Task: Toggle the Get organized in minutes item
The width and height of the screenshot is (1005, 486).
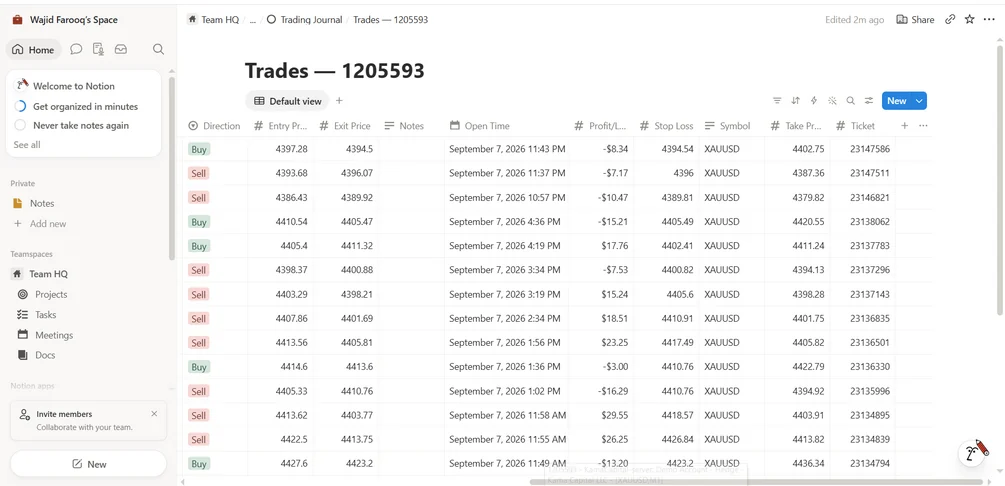Action: (21, 106)
